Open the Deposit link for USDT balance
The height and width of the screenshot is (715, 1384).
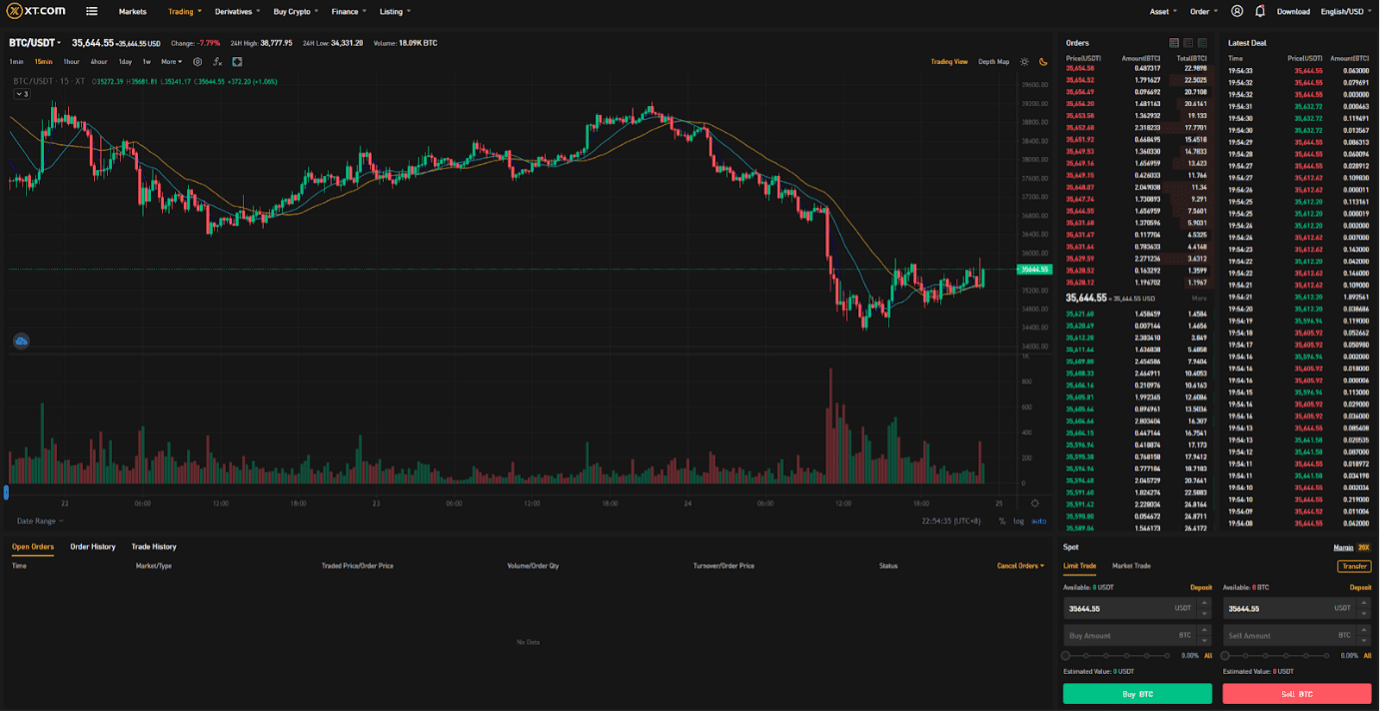[x=1202, y=586]
